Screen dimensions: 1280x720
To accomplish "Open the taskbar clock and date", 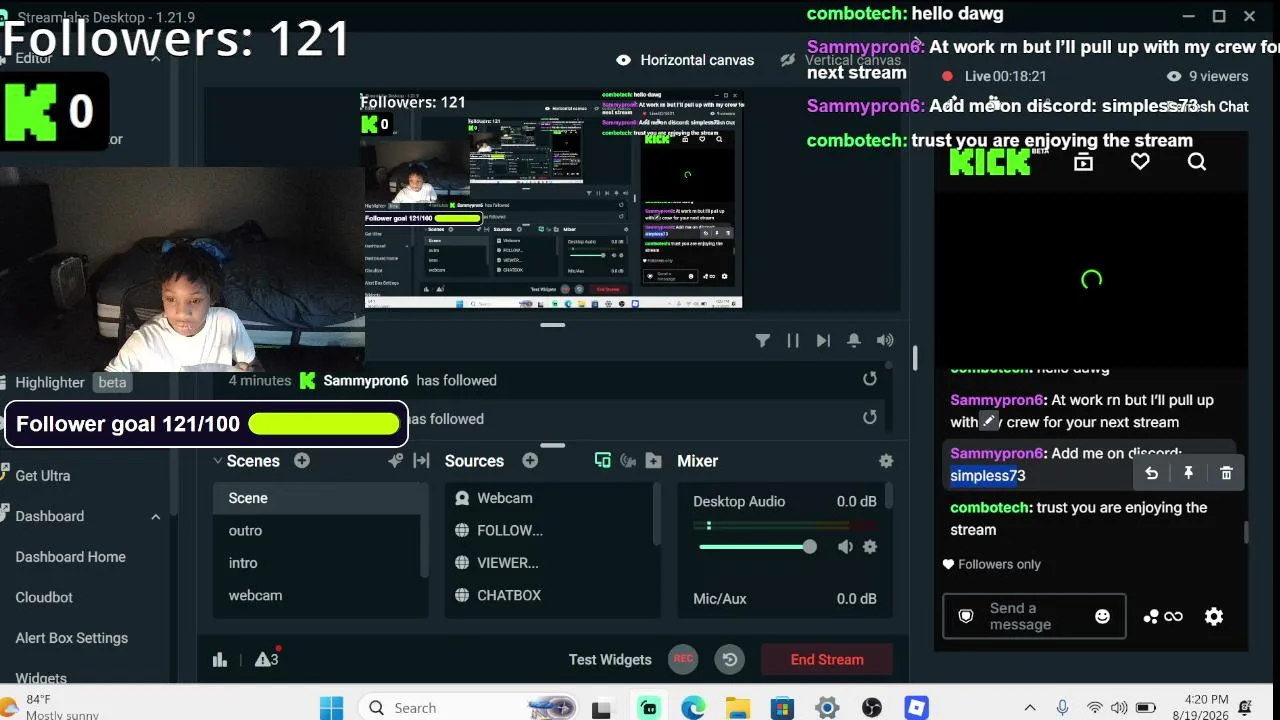I will tap(1205, 707).
